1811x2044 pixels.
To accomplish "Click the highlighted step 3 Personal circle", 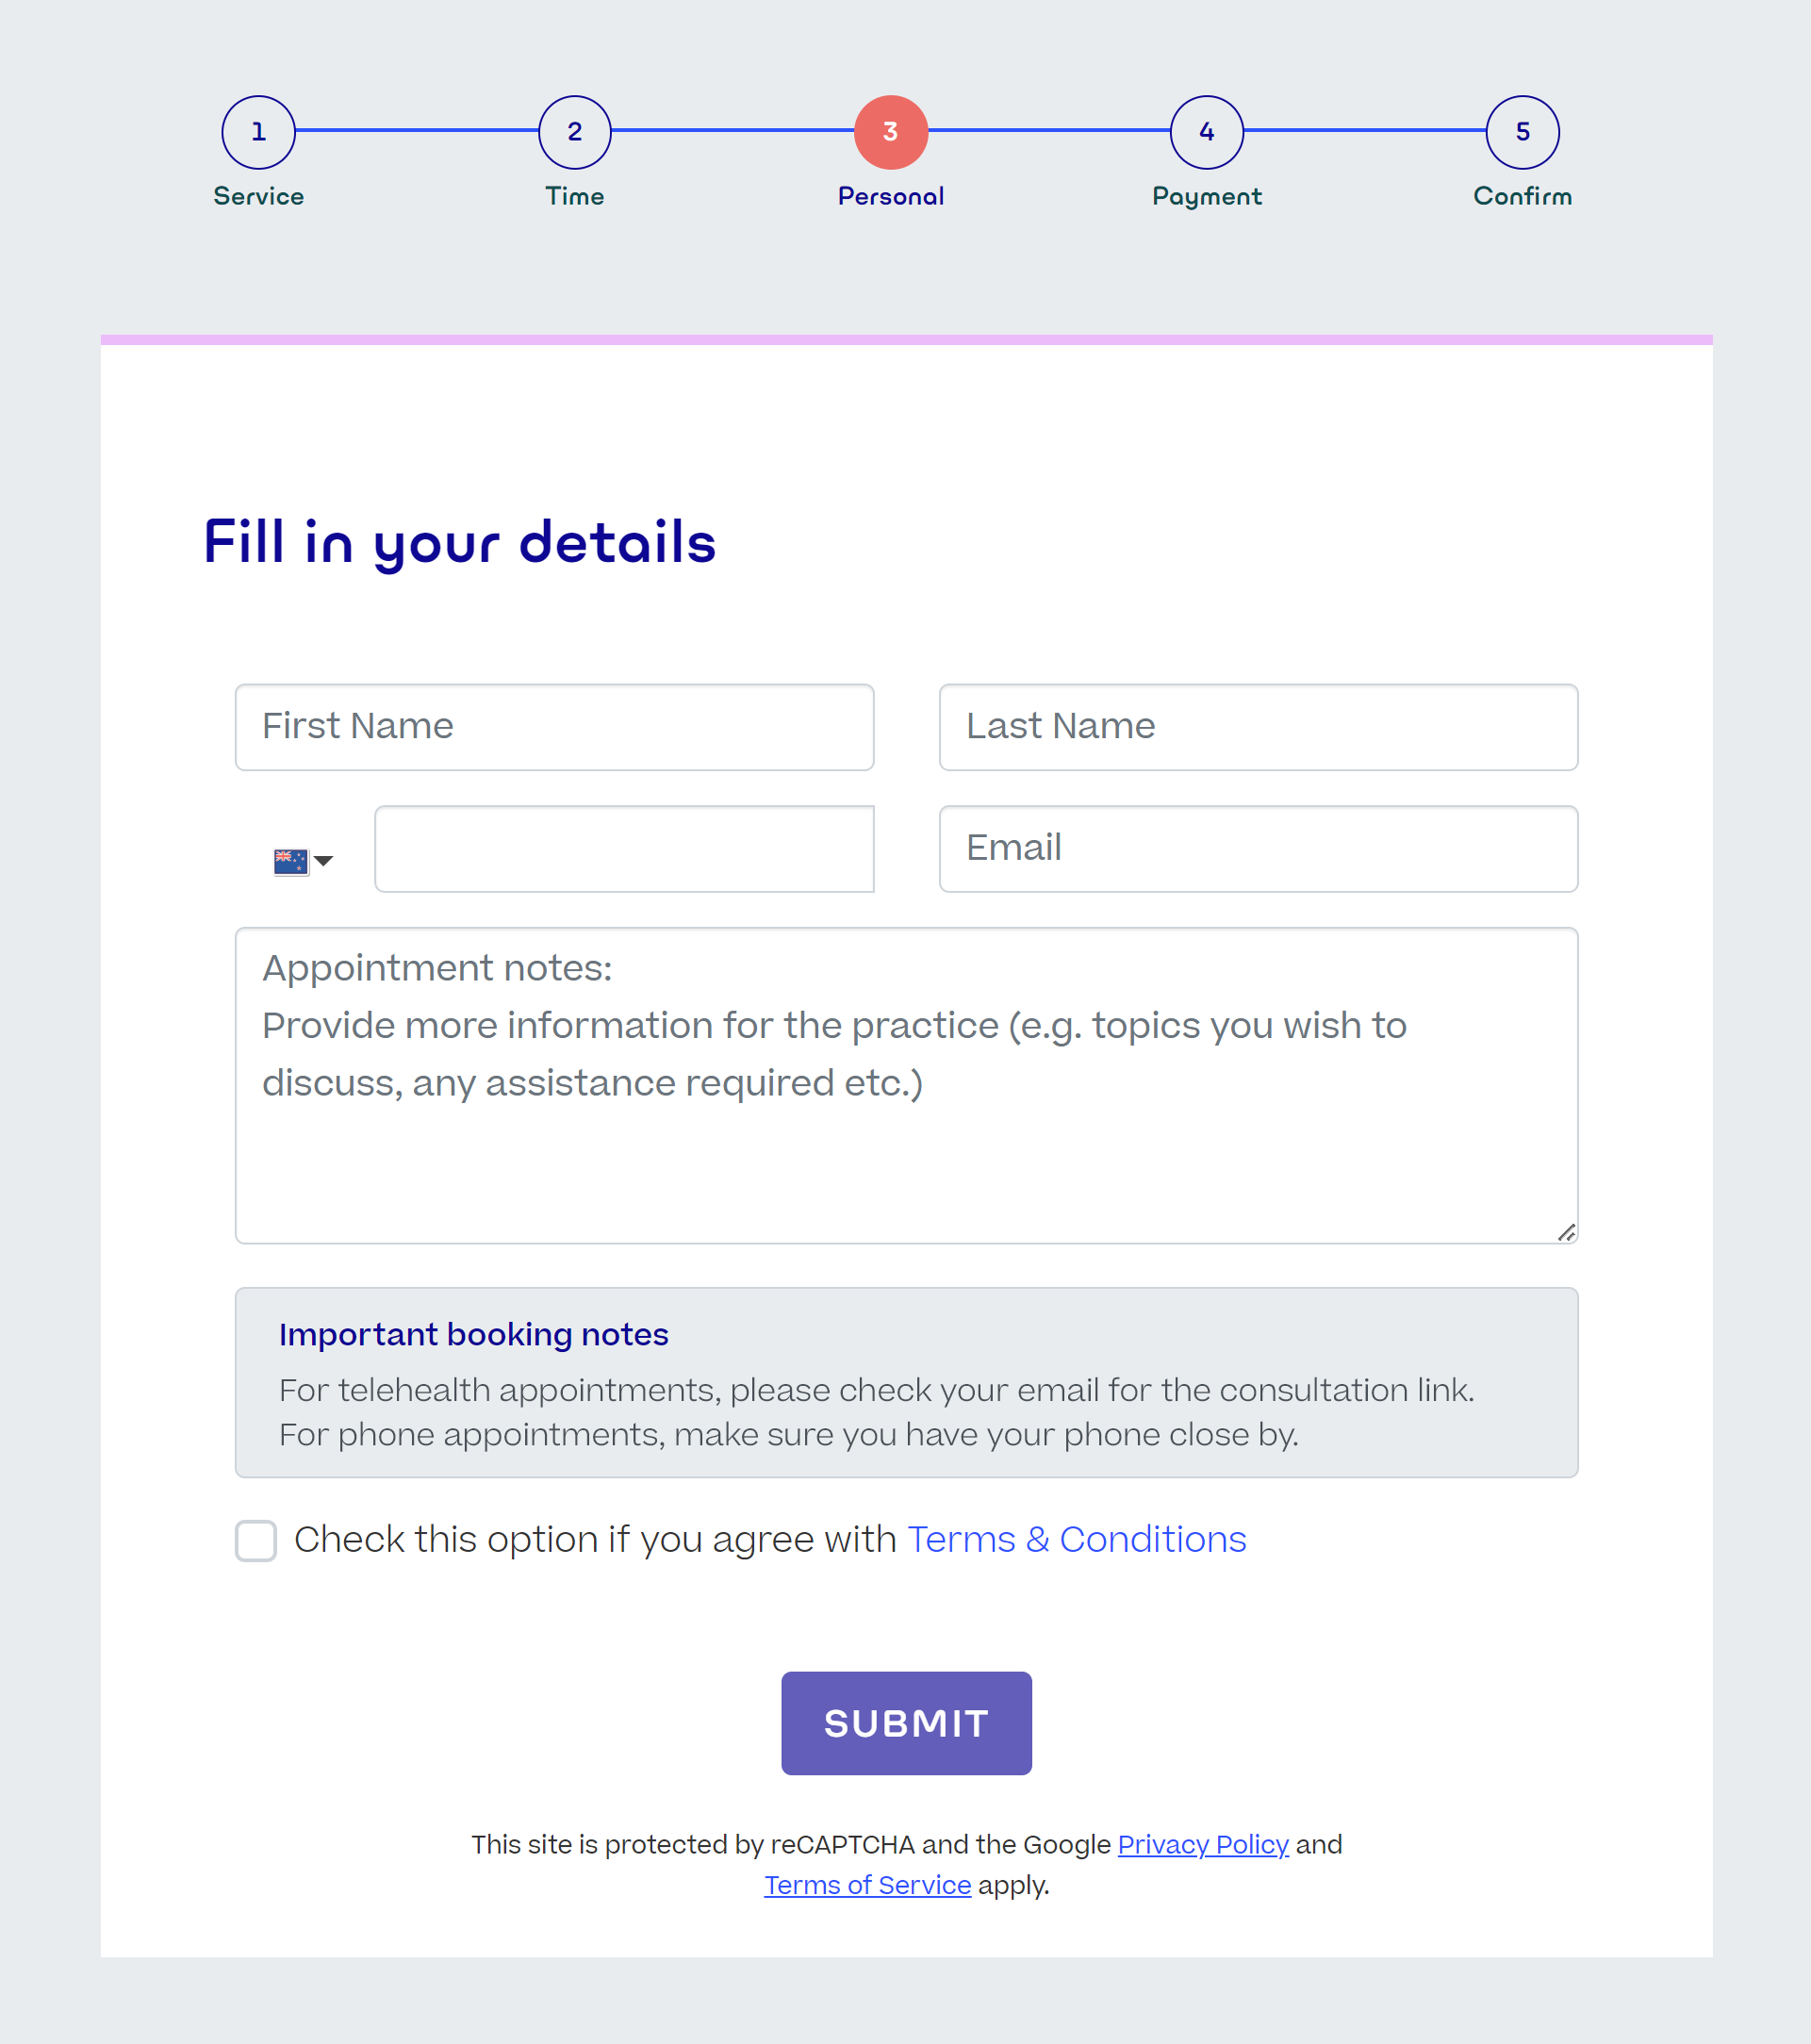I will pyautogui.click(x=890, y=131).
